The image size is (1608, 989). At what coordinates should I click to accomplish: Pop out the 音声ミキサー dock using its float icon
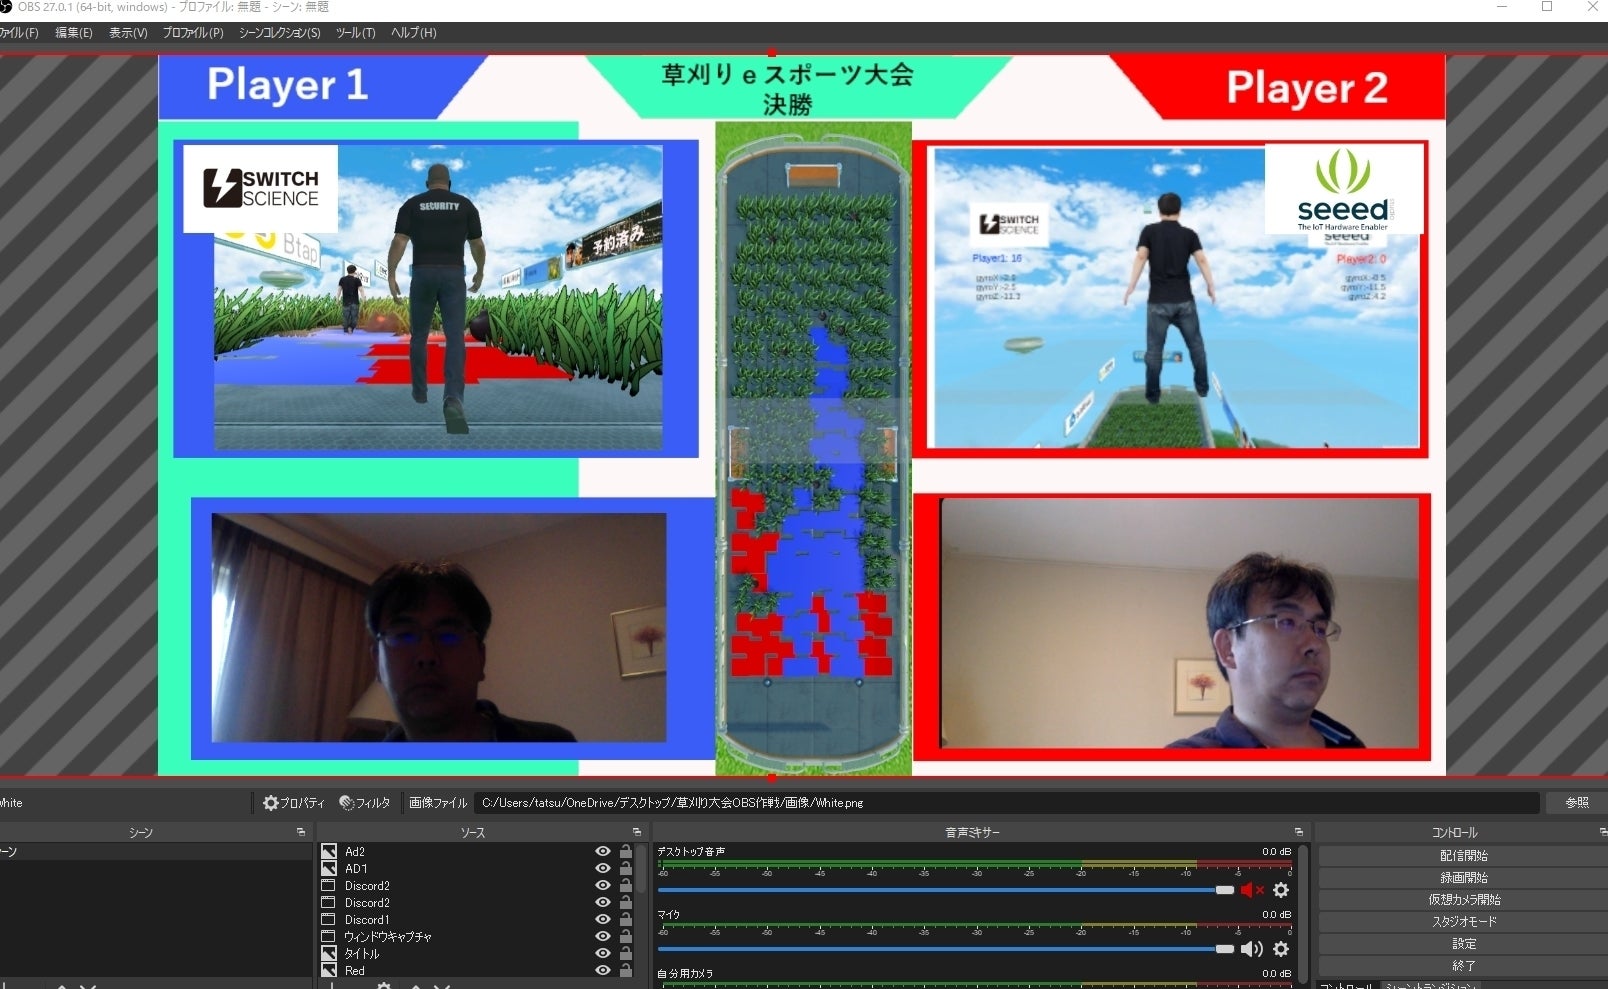pyautogui.click(x=1299, y=832)
